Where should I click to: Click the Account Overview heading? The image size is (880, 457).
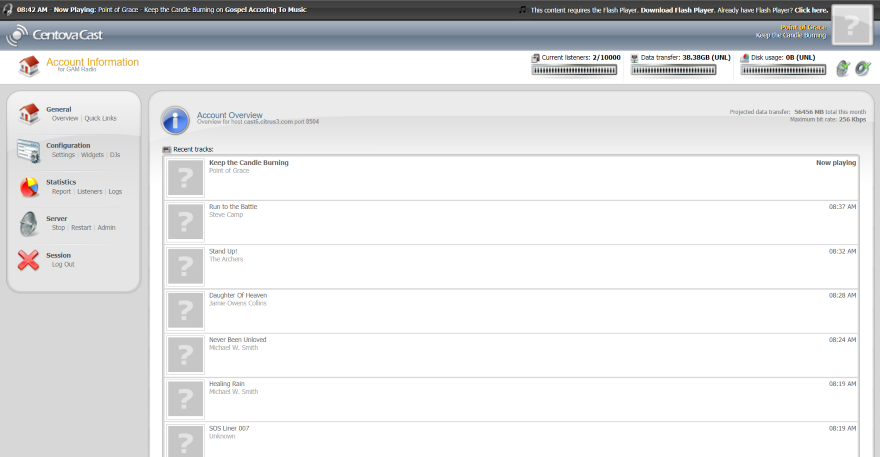click(230, 115)
